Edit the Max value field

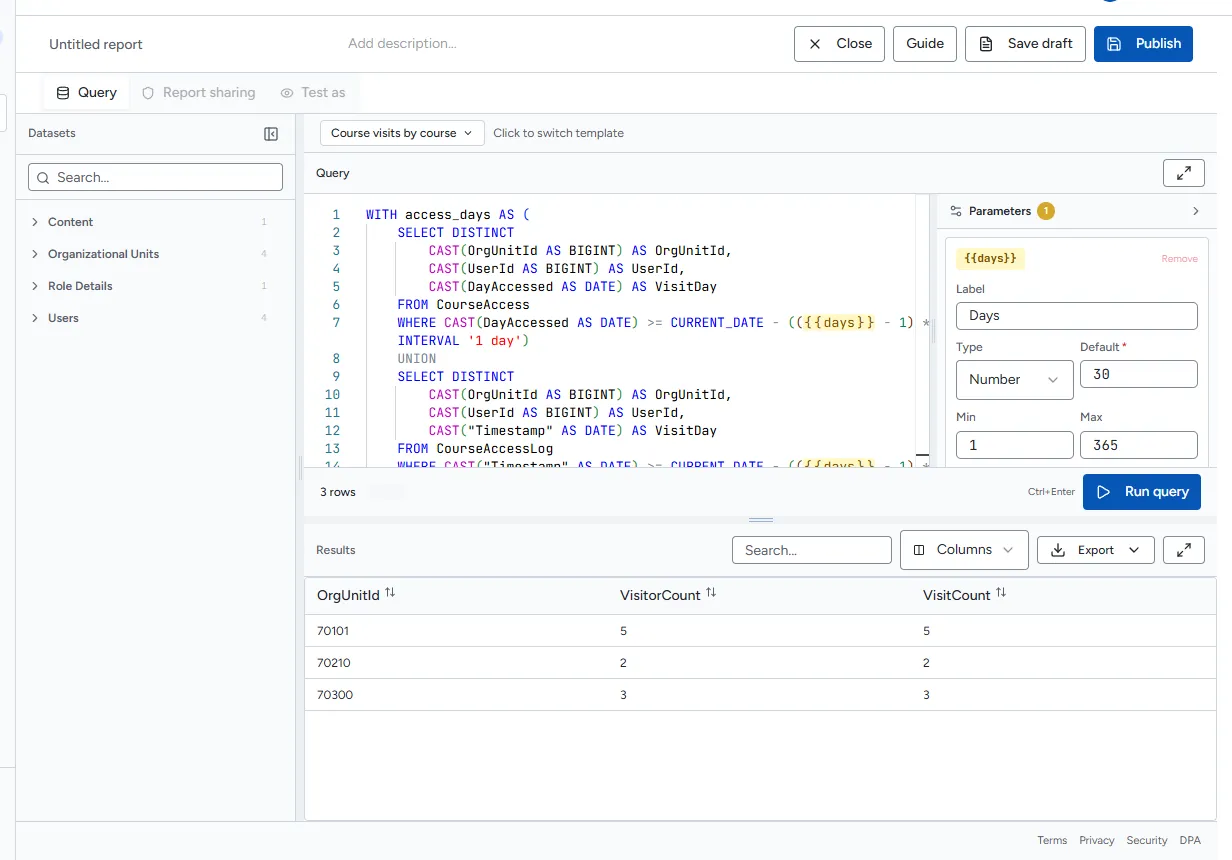coord(1138,445)
